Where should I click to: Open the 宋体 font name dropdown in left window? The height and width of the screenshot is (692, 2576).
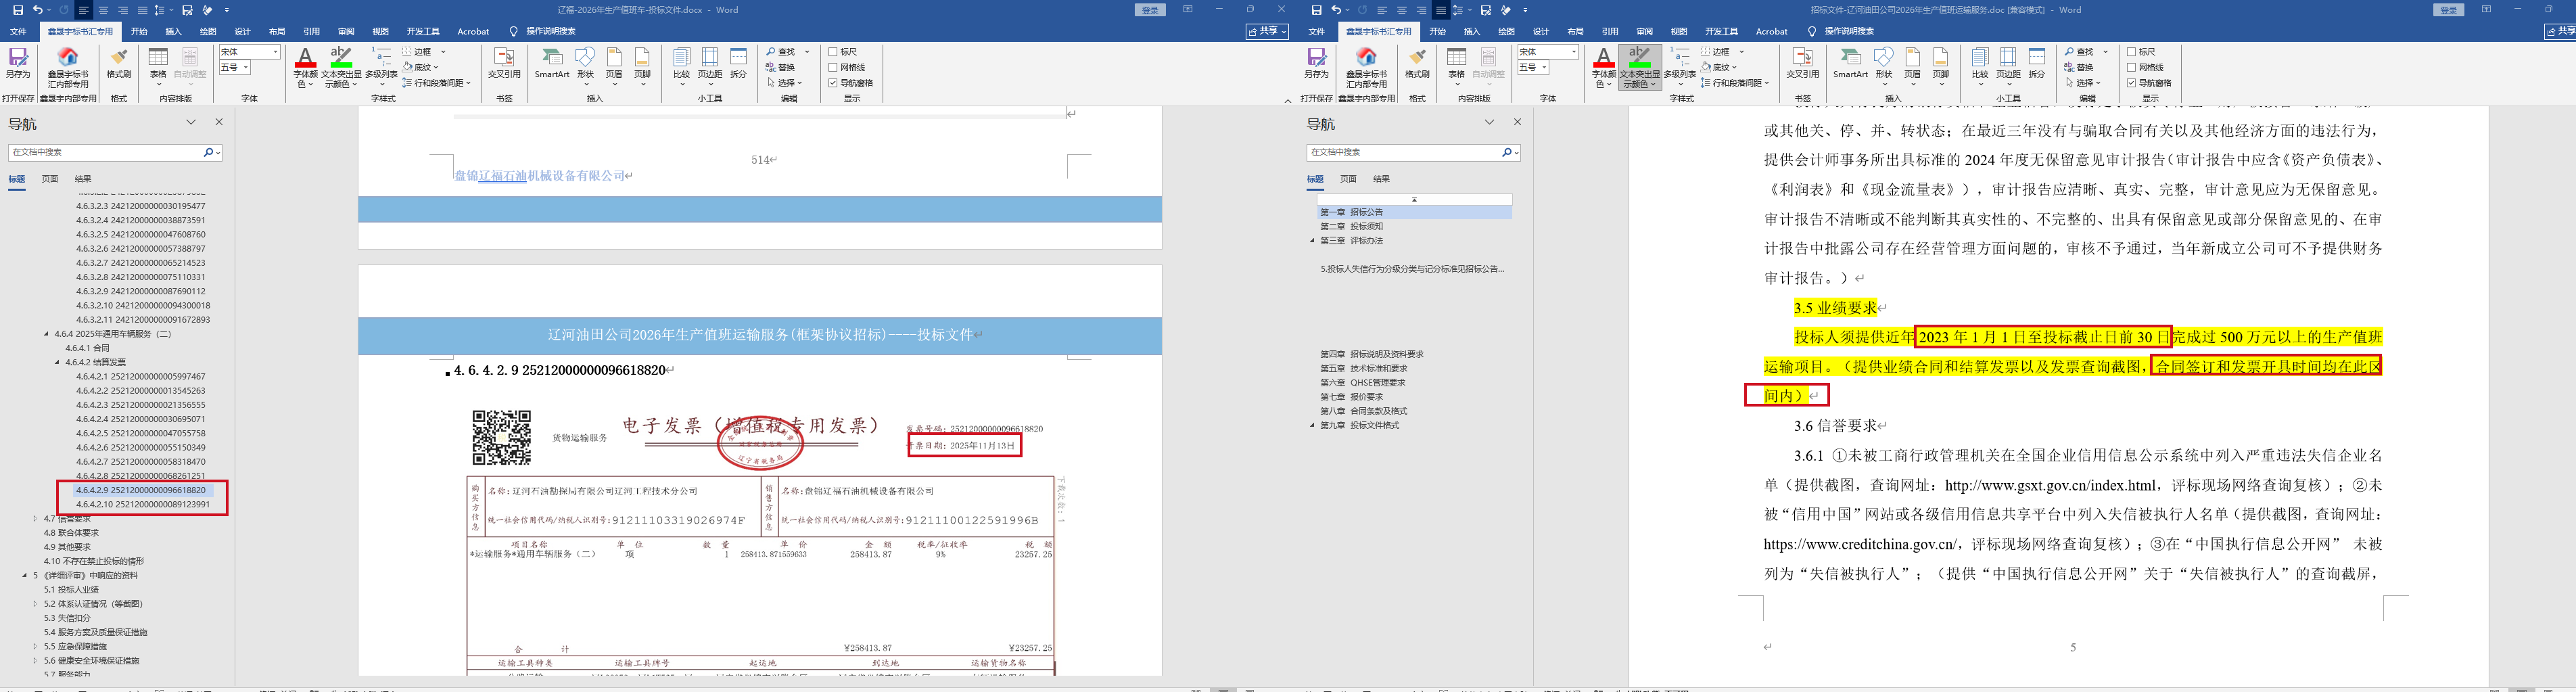pos(276,52)
